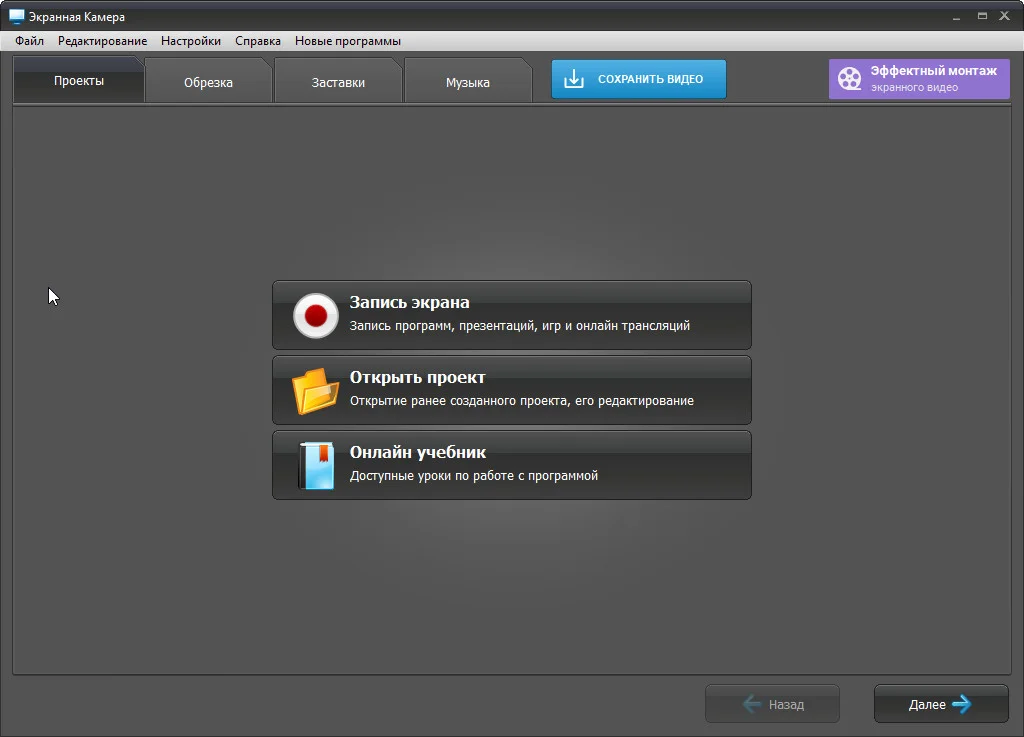Switch to the Музыка tab

467,82
